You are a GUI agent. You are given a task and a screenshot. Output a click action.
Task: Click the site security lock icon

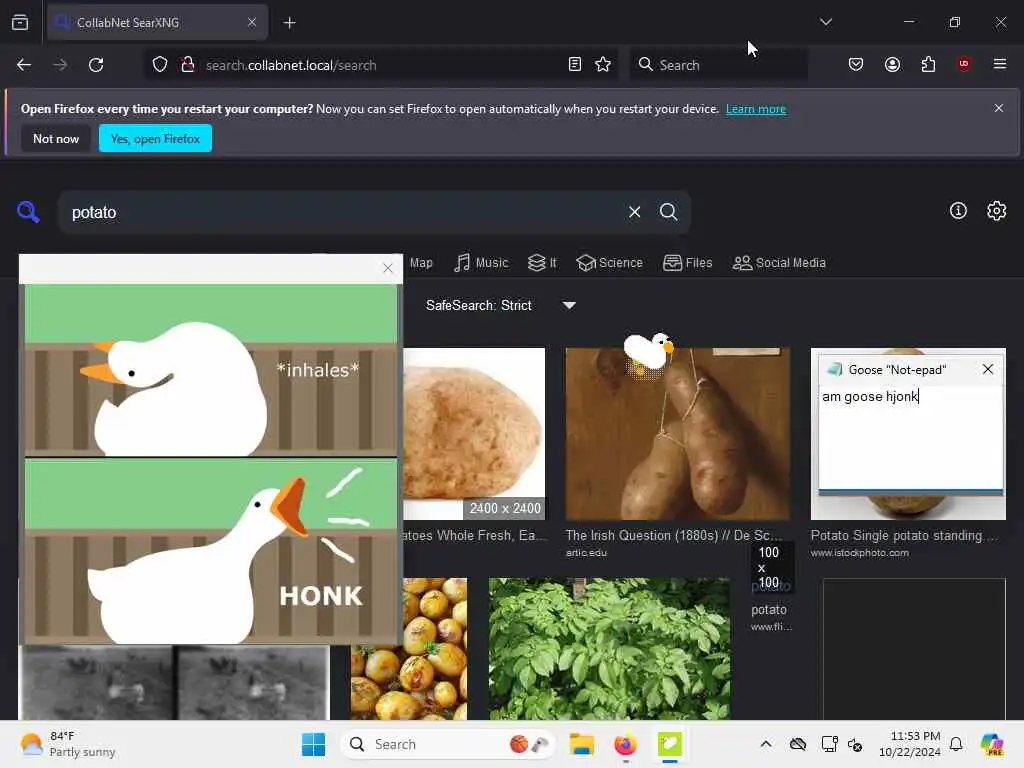pyautogui.click(x=187, y=65)
